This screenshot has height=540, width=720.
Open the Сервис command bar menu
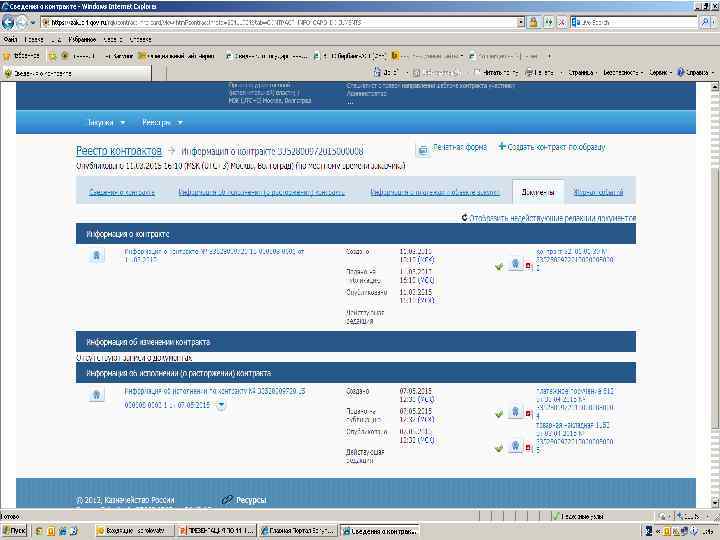coord(660,73)
